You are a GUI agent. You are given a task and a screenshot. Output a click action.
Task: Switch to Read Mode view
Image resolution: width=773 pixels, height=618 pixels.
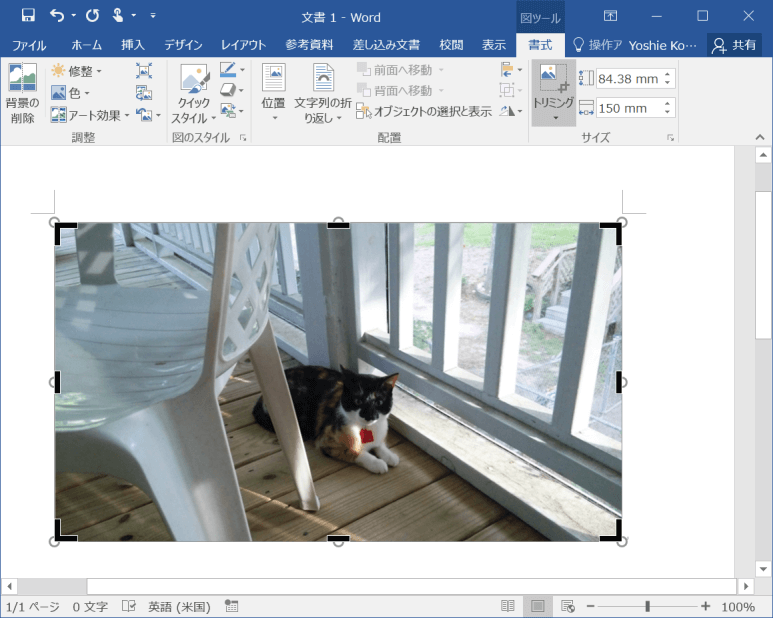(508, 606)
